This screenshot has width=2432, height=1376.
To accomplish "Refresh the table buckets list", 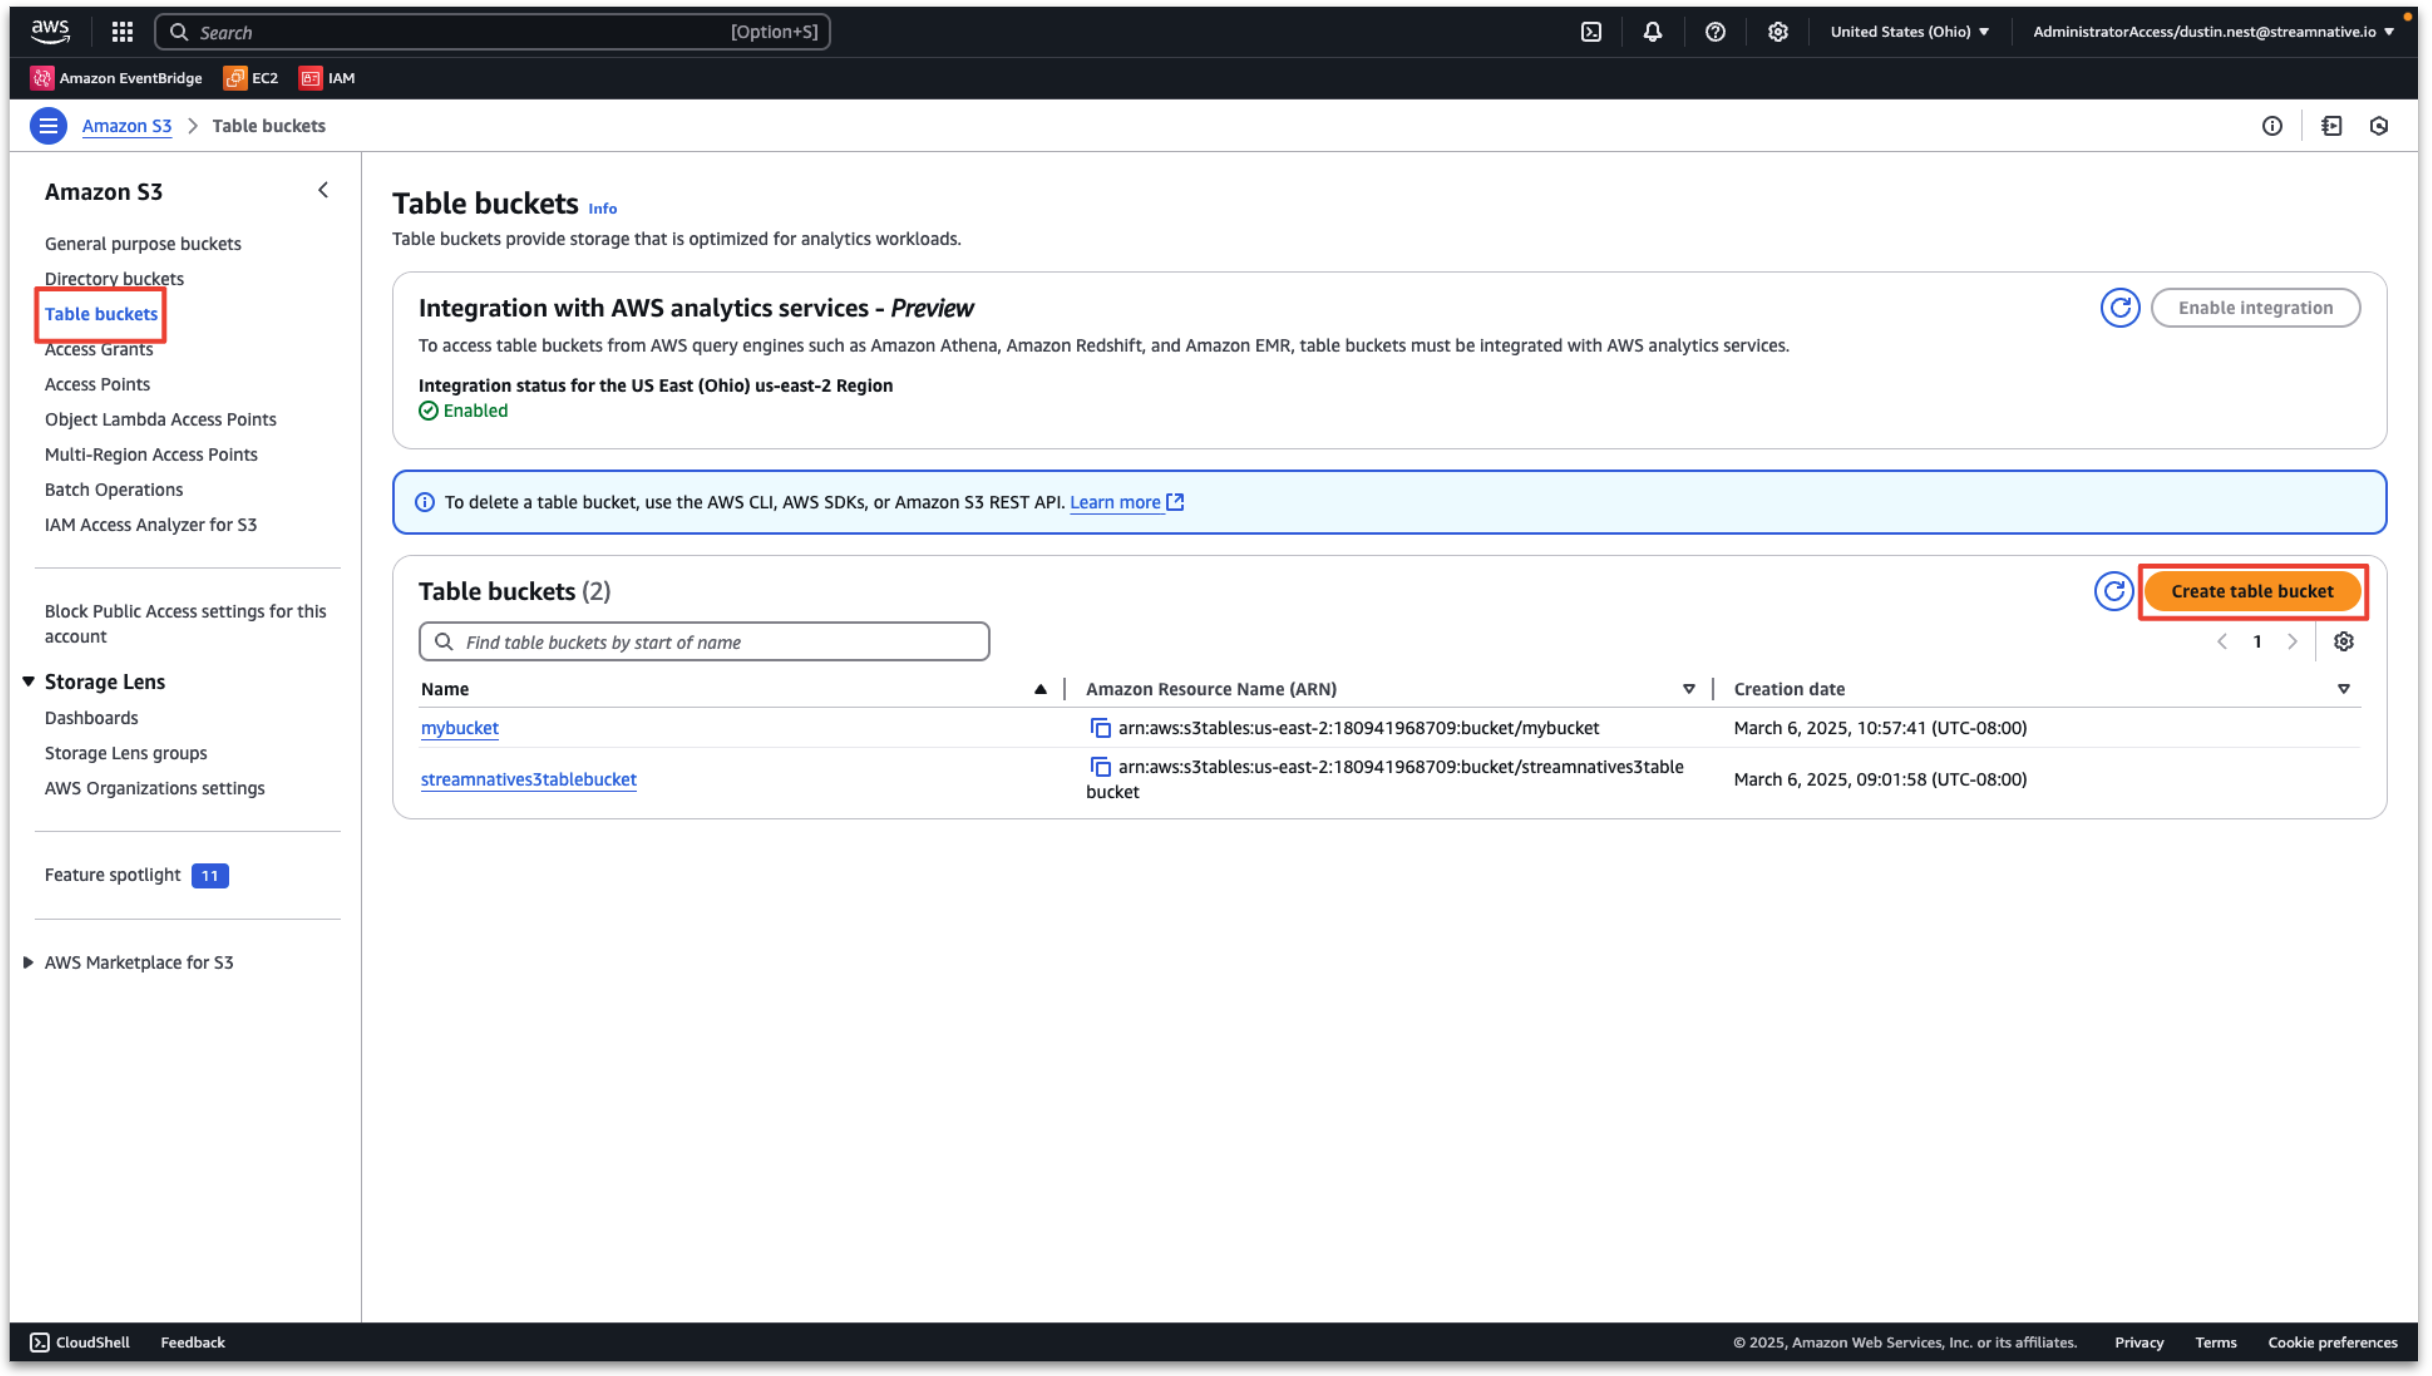I will [2113, 591].
